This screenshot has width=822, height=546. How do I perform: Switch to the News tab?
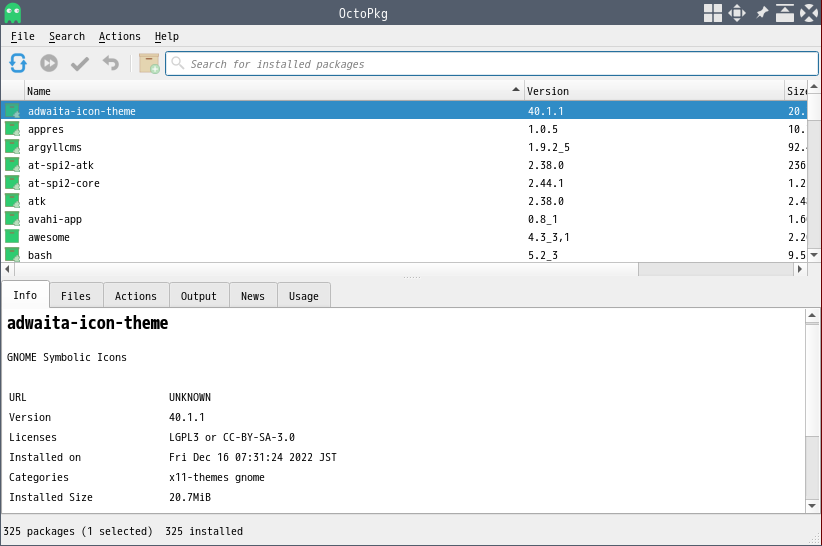253,296
